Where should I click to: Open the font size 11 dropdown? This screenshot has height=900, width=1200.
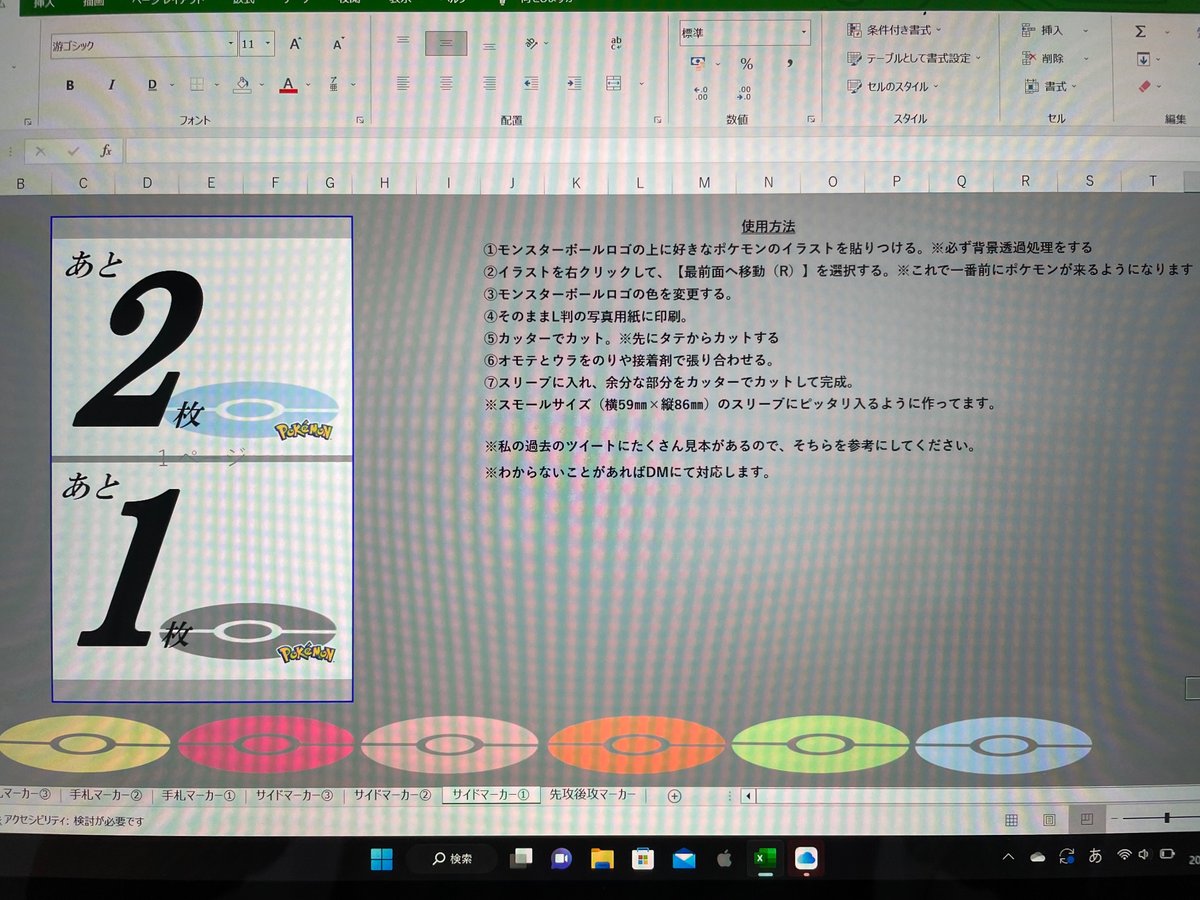click(269, 44)
